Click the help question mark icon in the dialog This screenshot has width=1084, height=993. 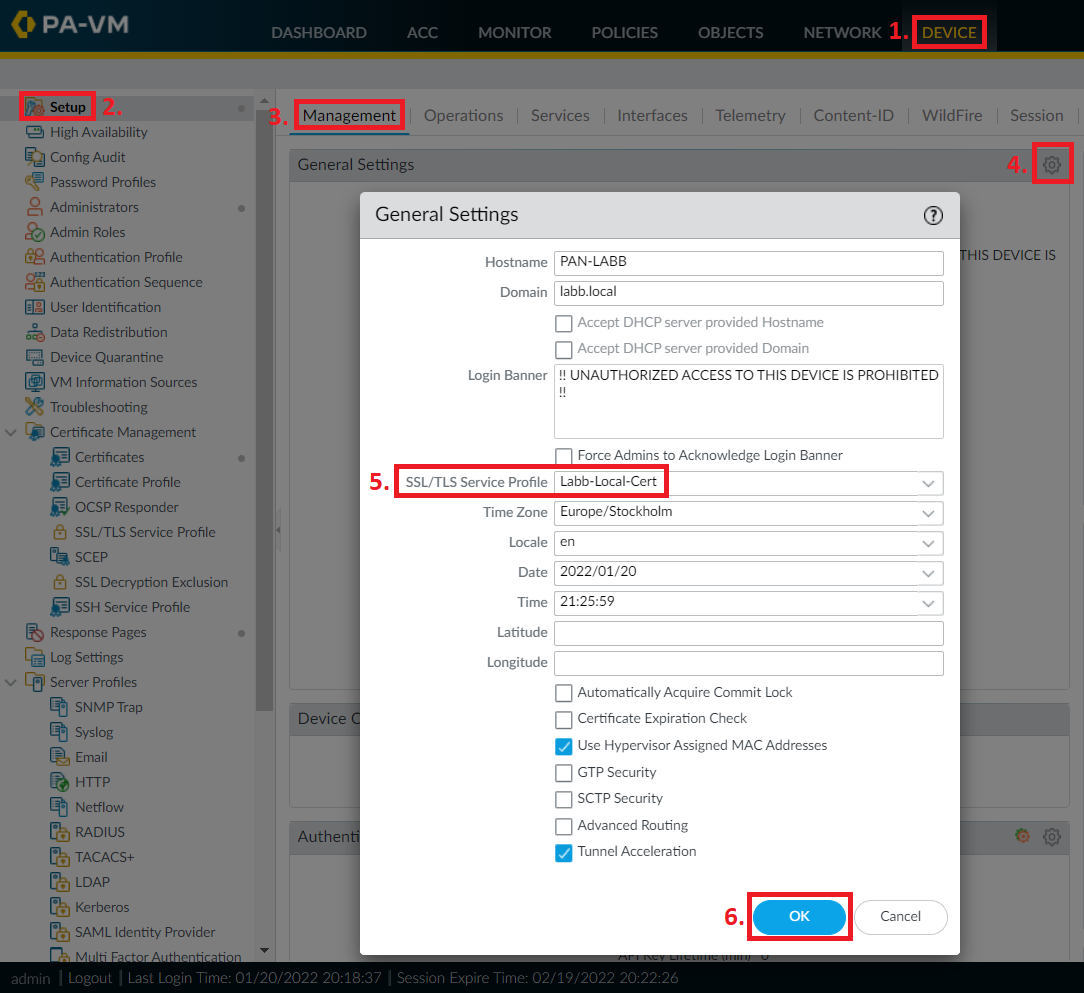point(933,215)
